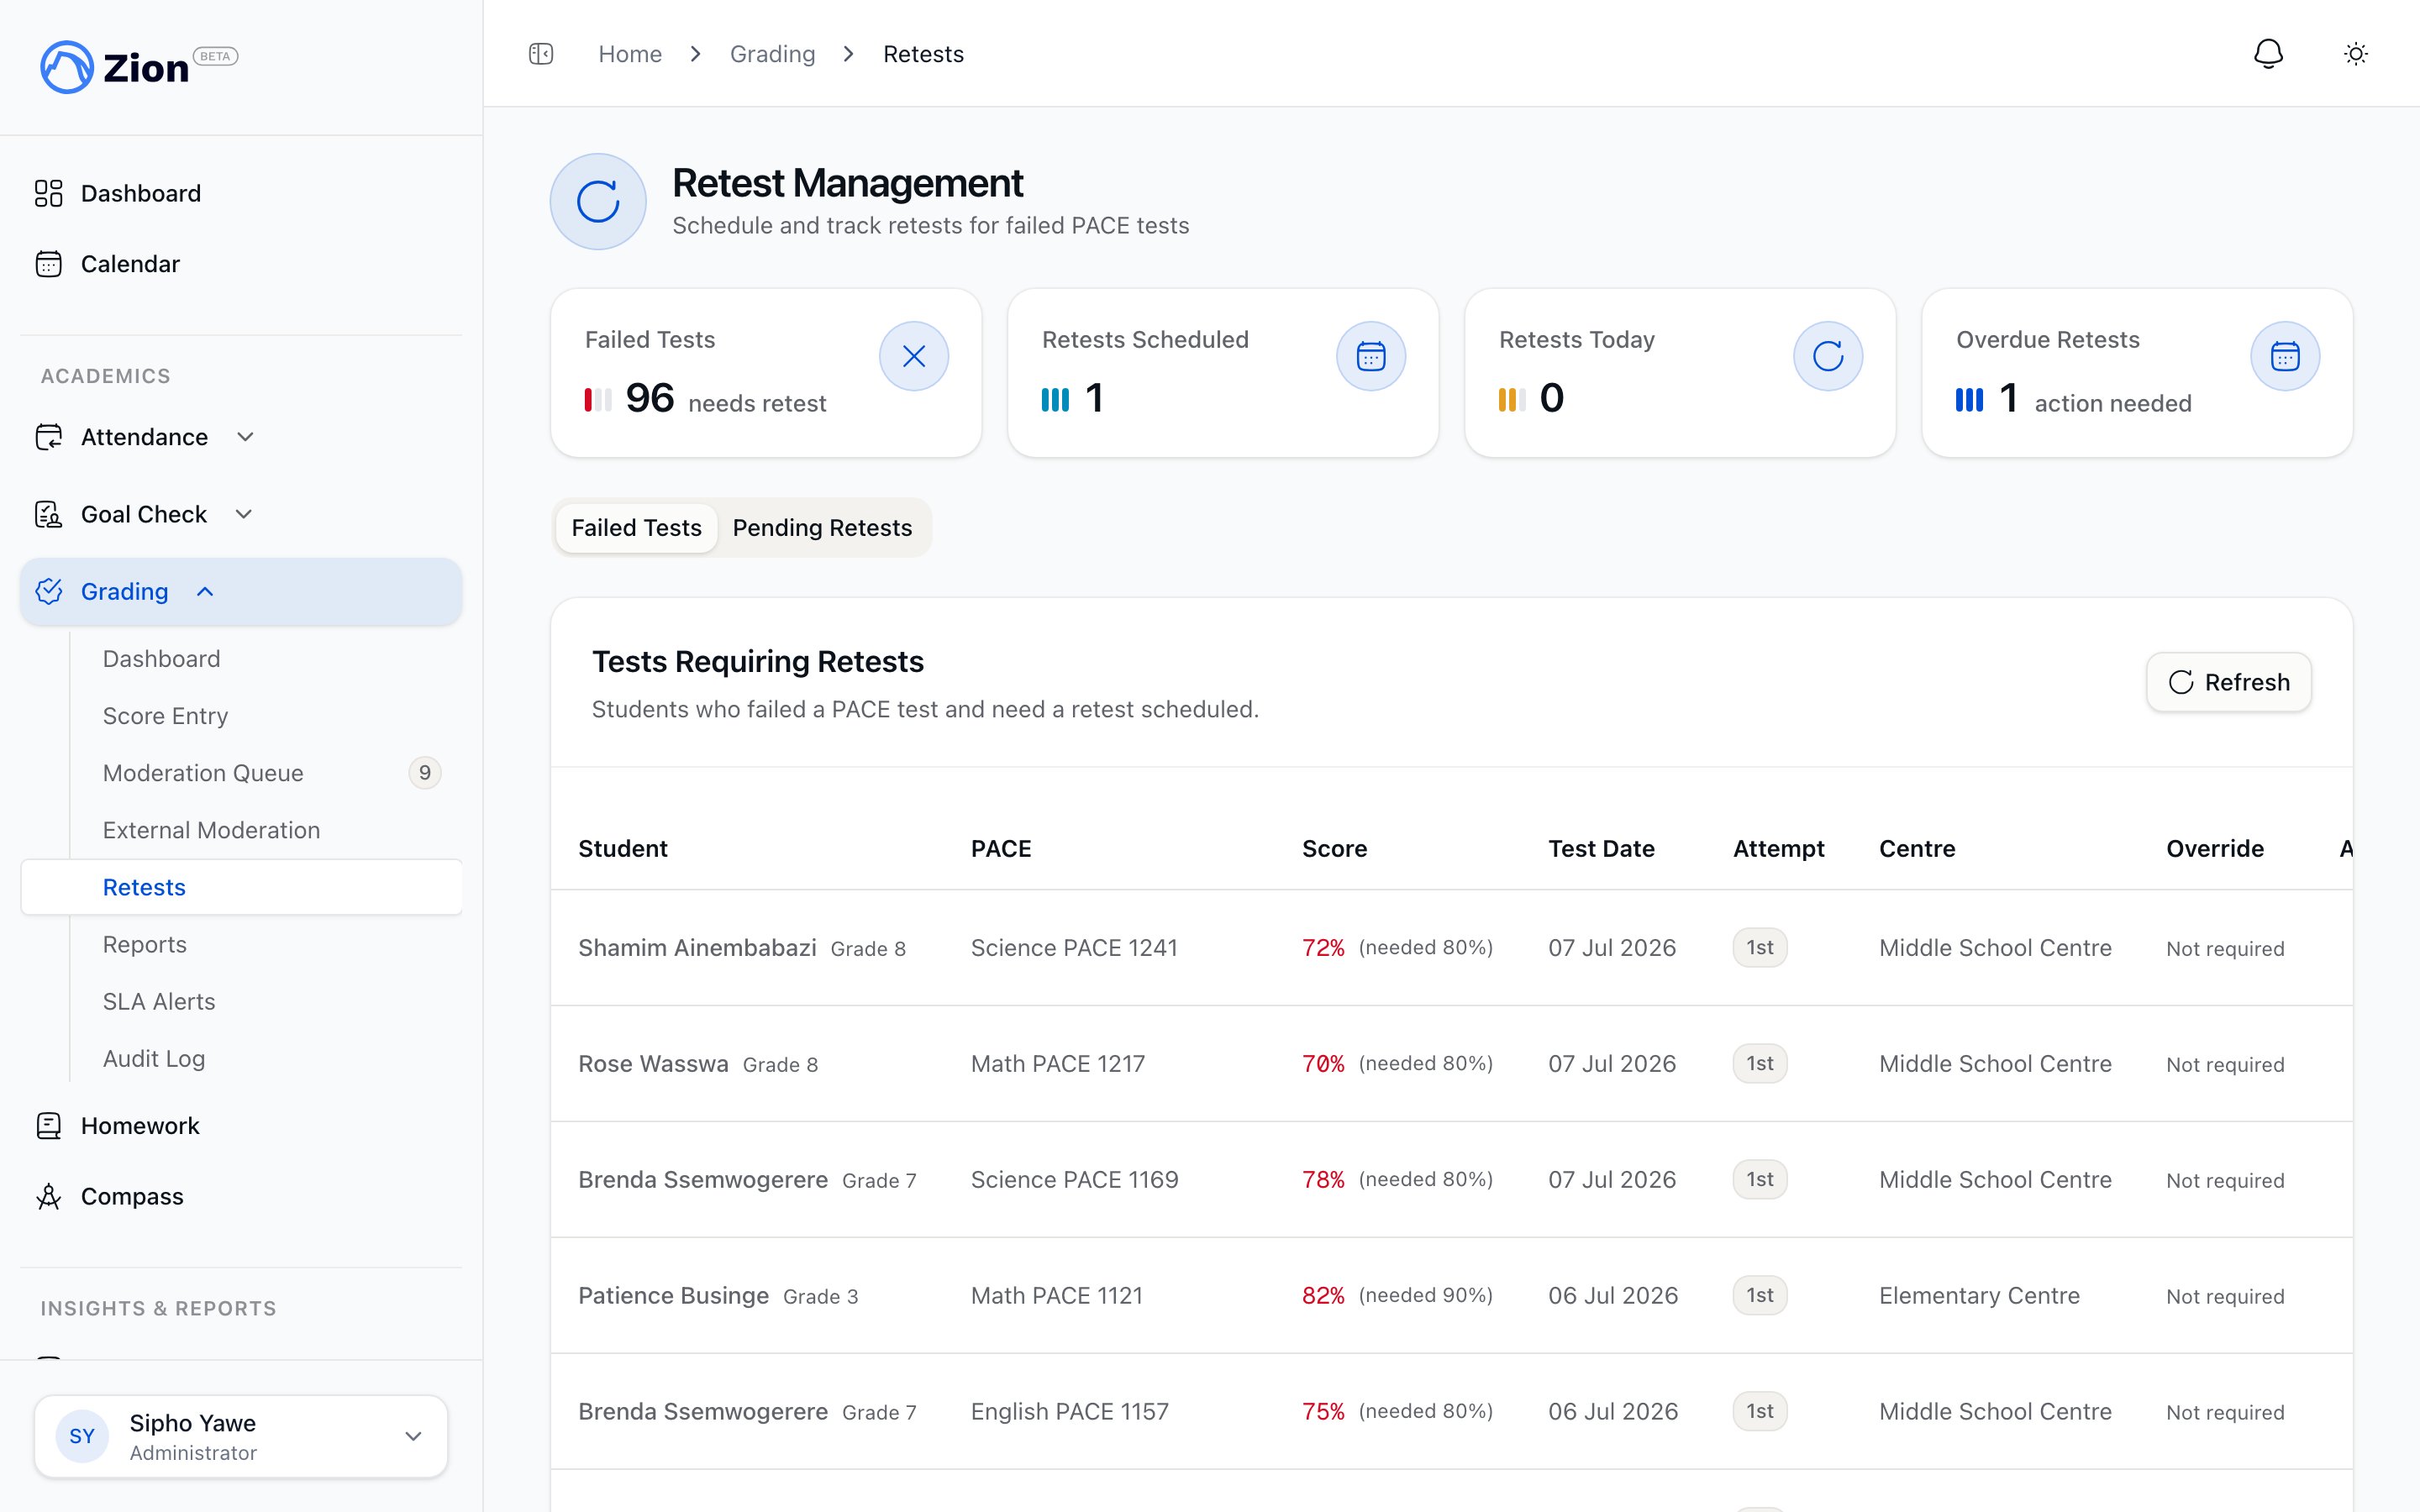Screen dimensions: 2420x1512
Task: Click Elementary Centre cell
Action: [x=1979, y=1295]
